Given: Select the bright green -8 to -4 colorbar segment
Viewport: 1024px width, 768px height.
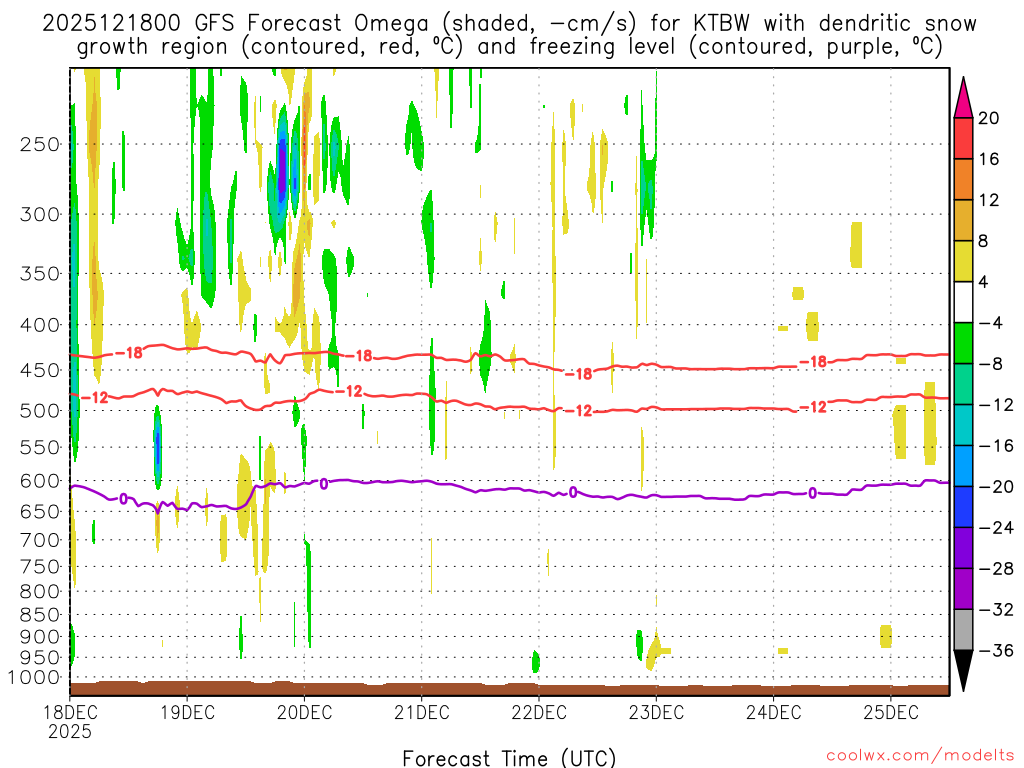Looking at the screenshot, I should click(963, 343).
